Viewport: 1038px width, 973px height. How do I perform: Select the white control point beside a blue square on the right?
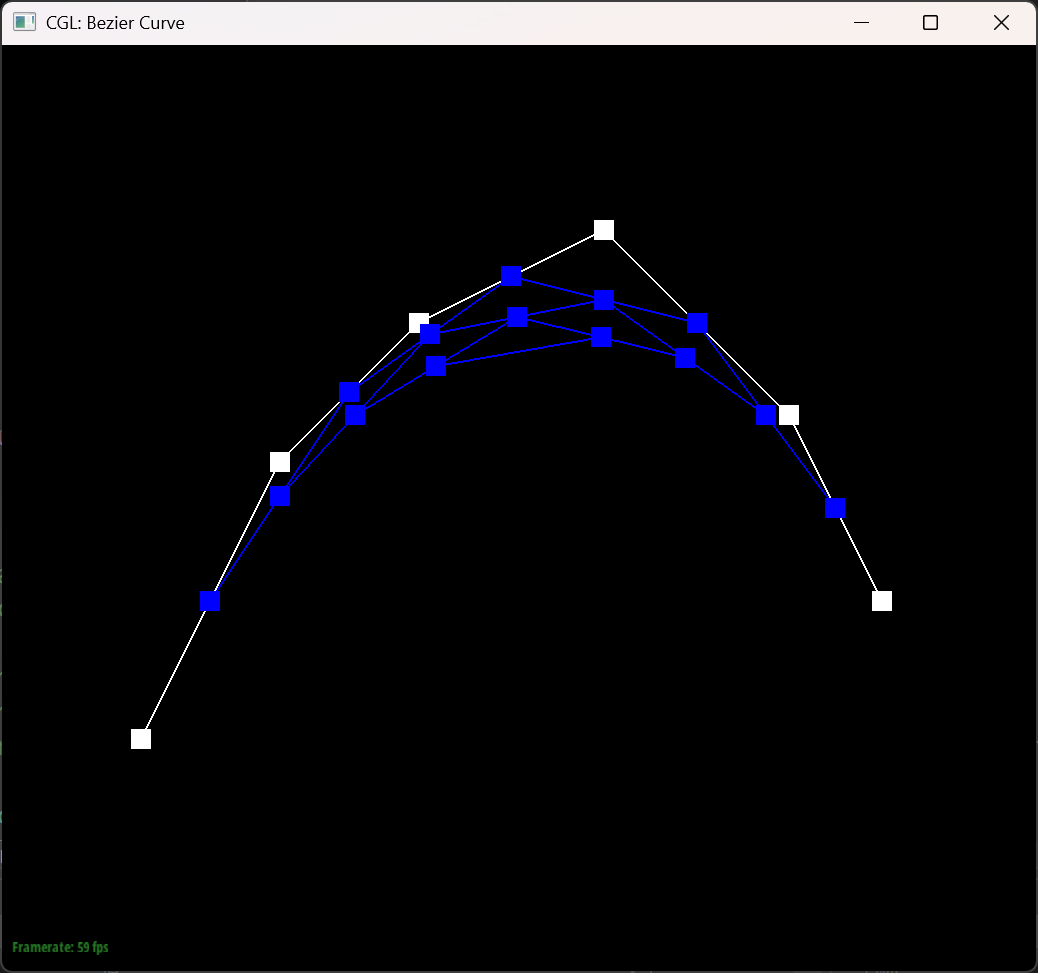(x=789, y=415)
